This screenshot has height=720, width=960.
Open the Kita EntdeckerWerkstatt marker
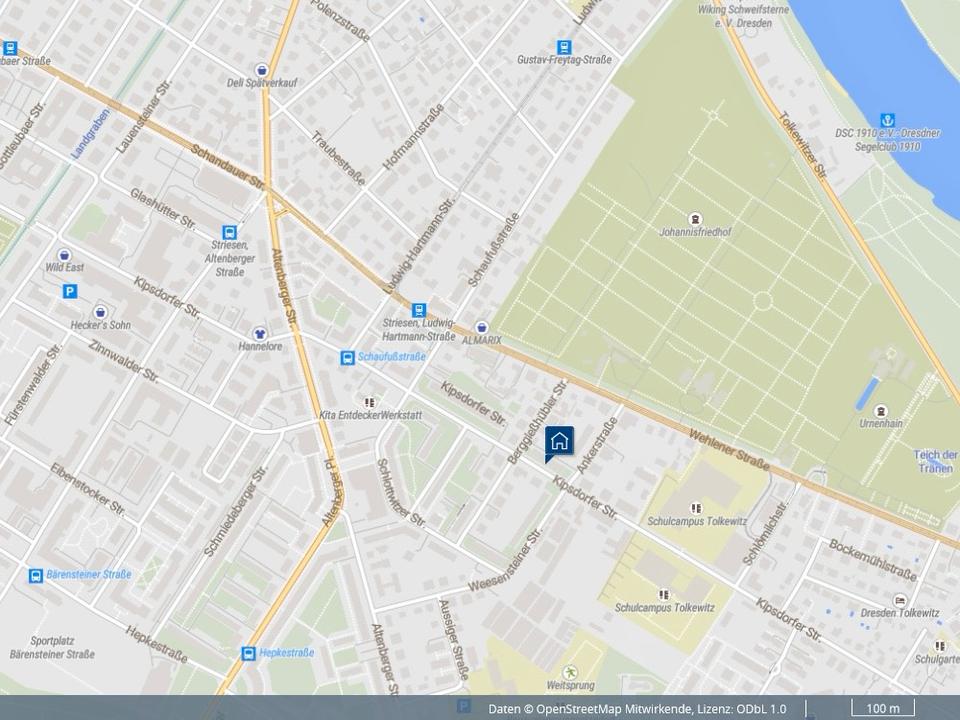370,401
